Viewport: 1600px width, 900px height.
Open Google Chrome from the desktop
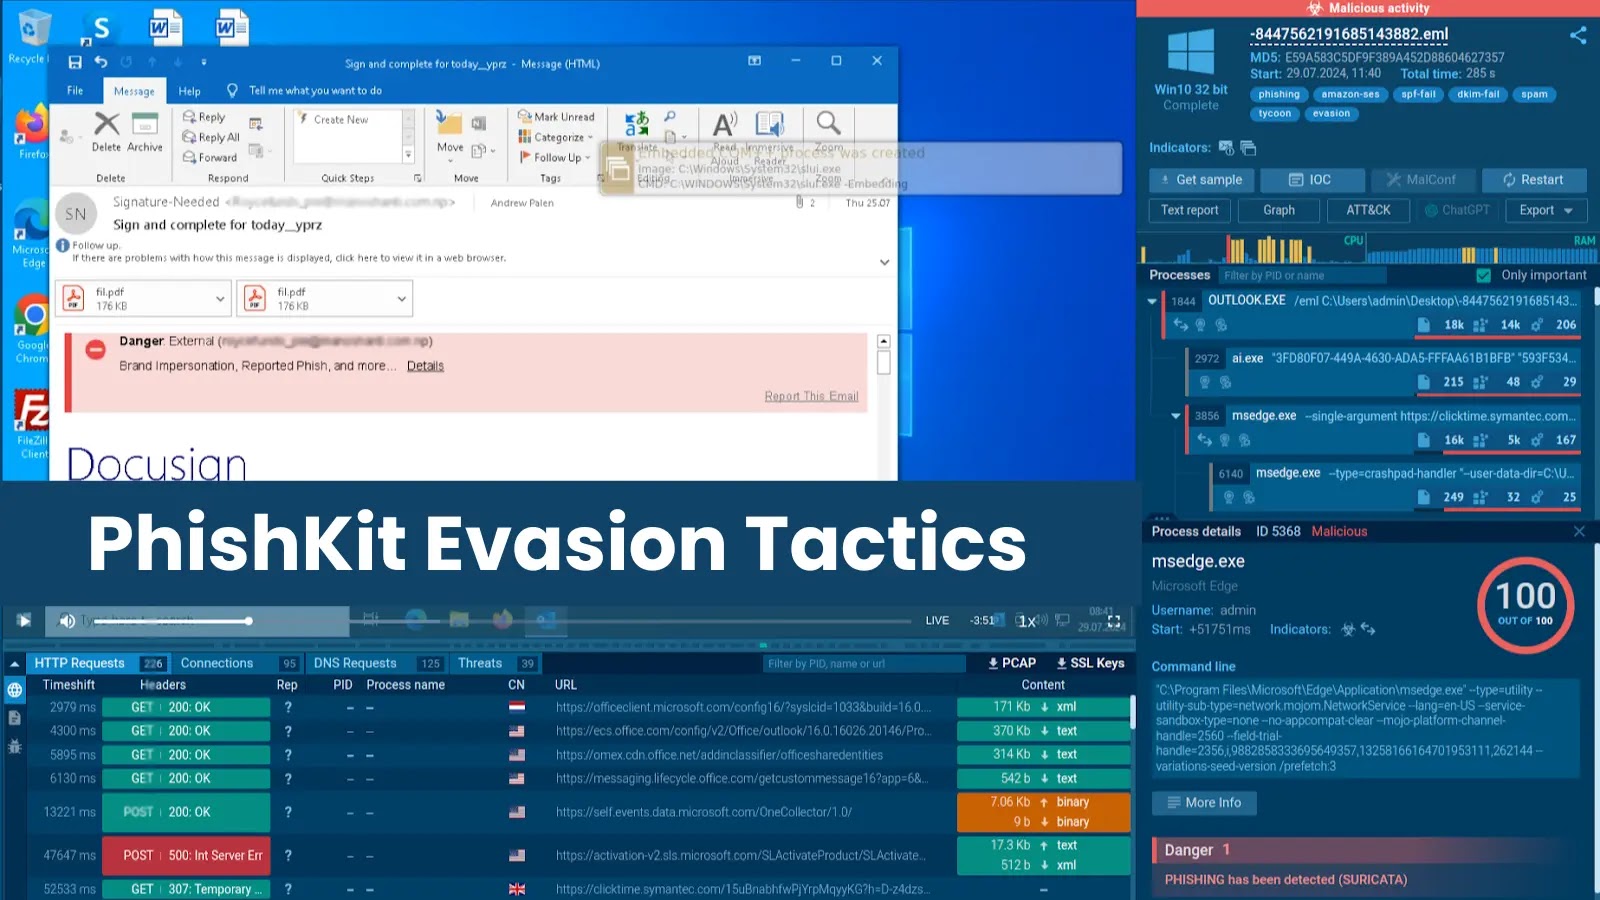coord(32,318)
